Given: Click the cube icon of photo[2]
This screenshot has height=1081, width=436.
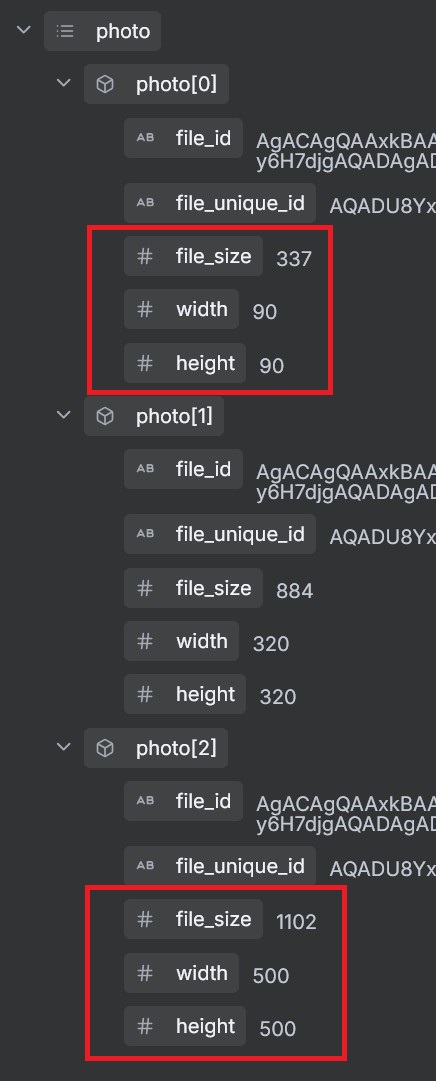Looking at the screenshot, I should click(x=105, y=747).
